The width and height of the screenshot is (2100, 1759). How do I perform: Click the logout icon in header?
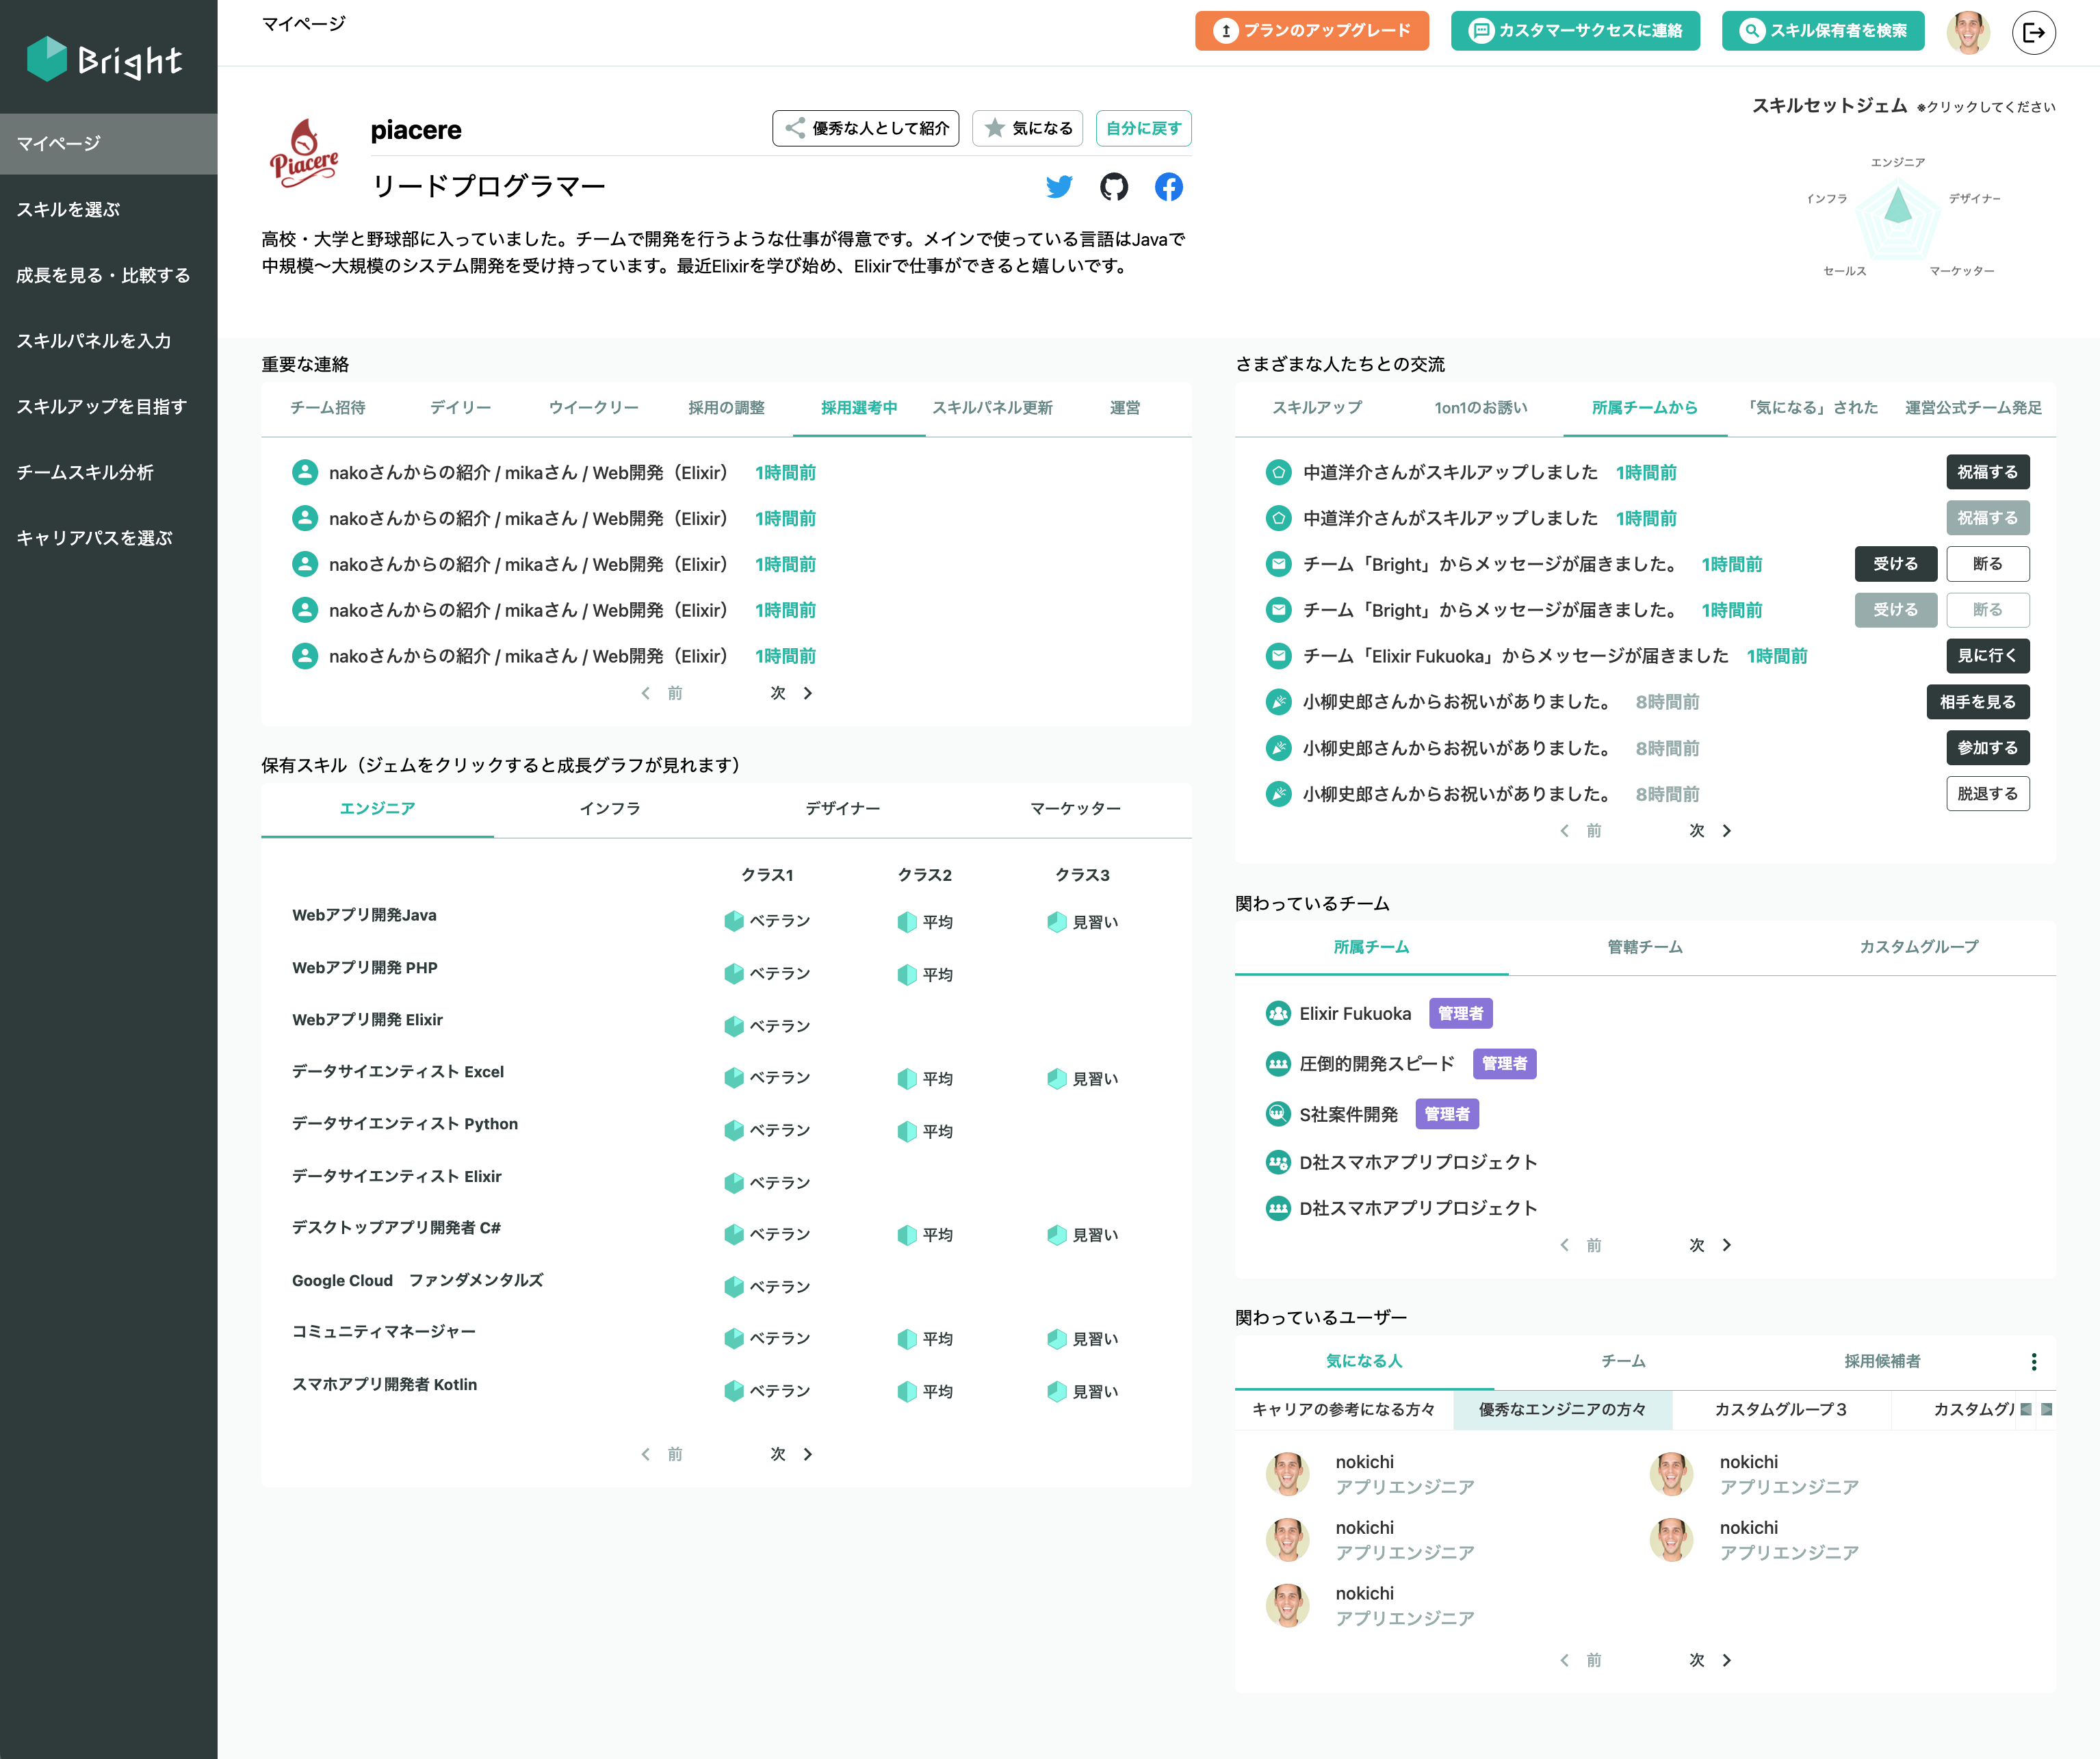pos(2033,32)
